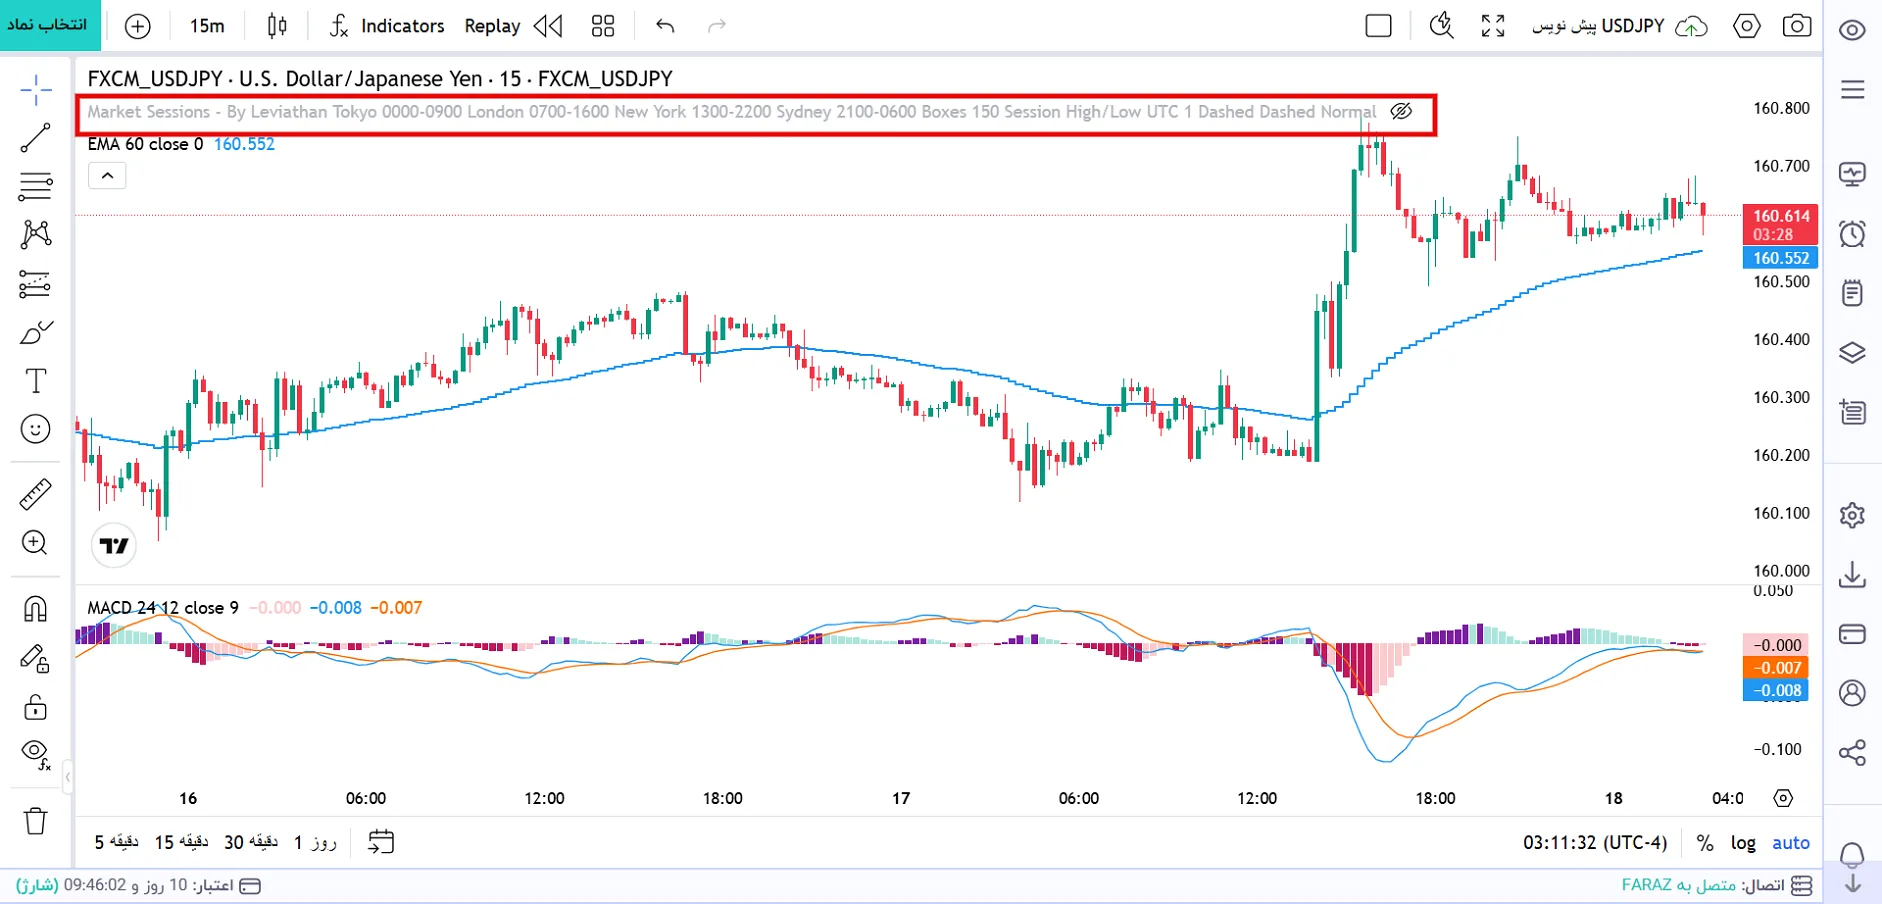Click the انتخاب نماد symbol button
1882x904 pixels.
tap(50, 25)
